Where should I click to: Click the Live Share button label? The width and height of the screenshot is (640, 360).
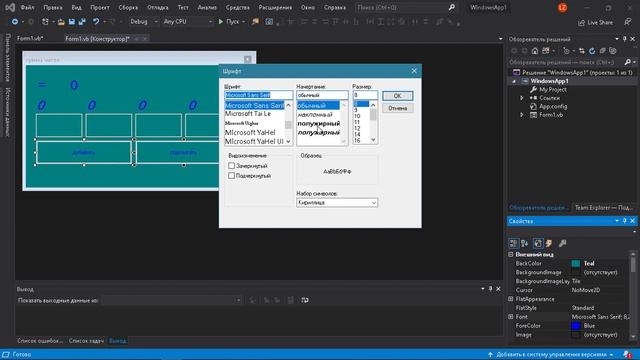point(600,23)
